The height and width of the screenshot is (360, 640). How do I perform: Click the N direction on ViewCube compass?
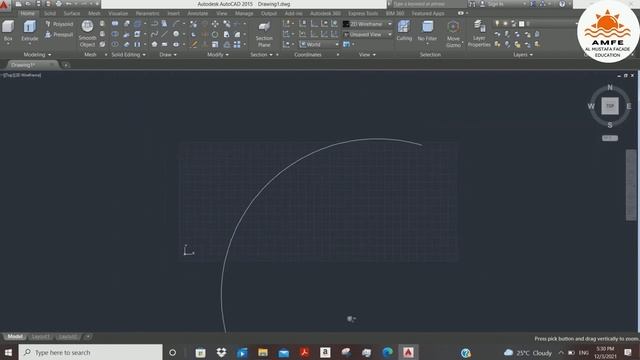610,87
